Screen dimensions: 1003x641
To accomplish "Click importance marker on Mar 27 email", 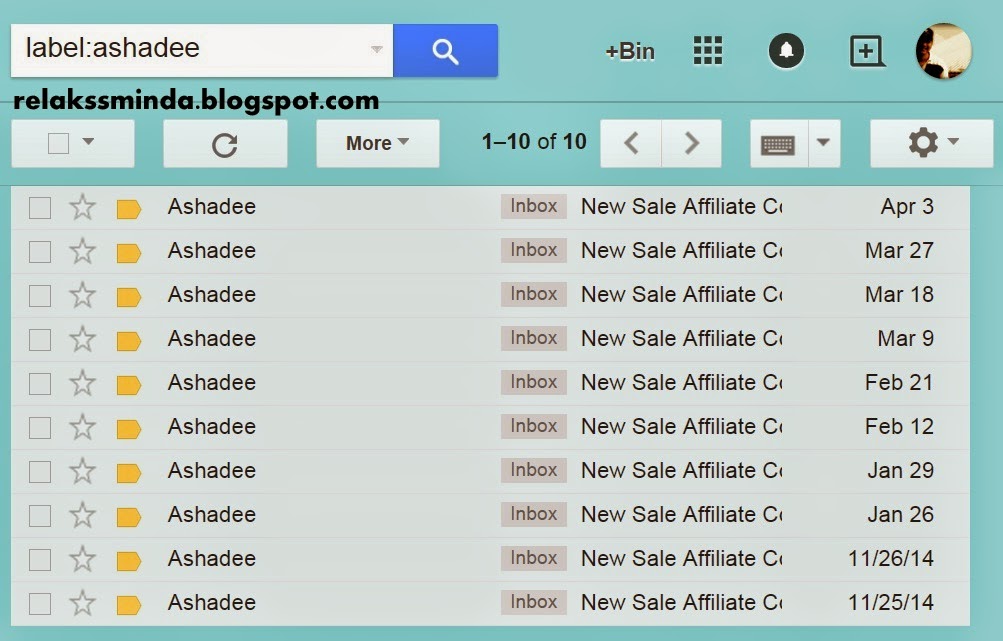I will [x=129, y=253].
